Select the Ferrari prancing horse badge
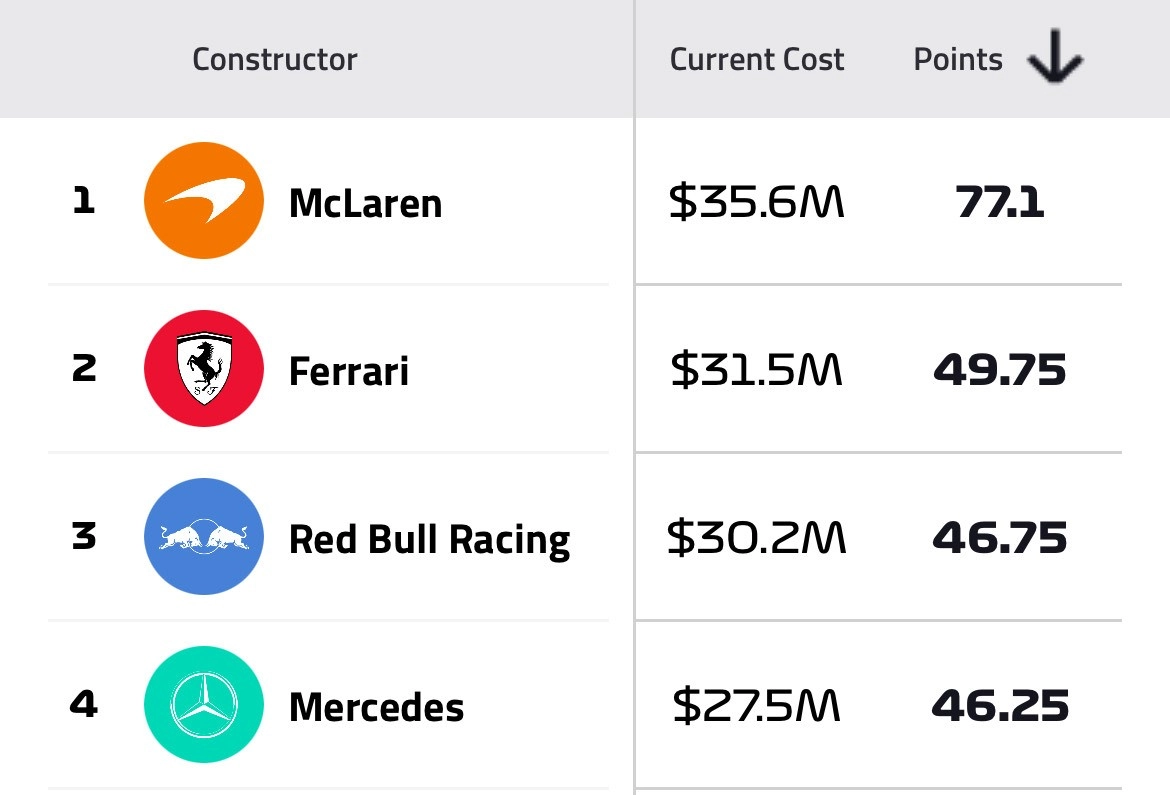The height and width of the screenshot is (795, 1170). 204,368
